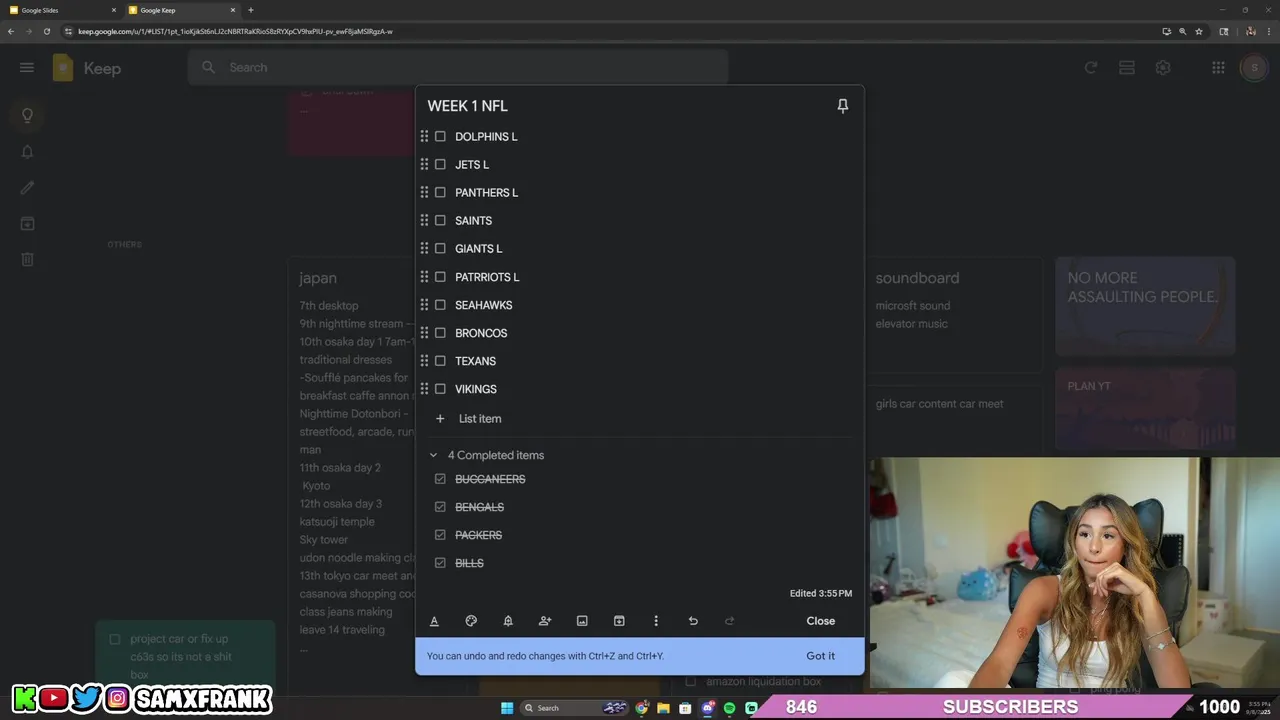
Task: Open the note's three-dot more menu
Action: tap(656, 621)
